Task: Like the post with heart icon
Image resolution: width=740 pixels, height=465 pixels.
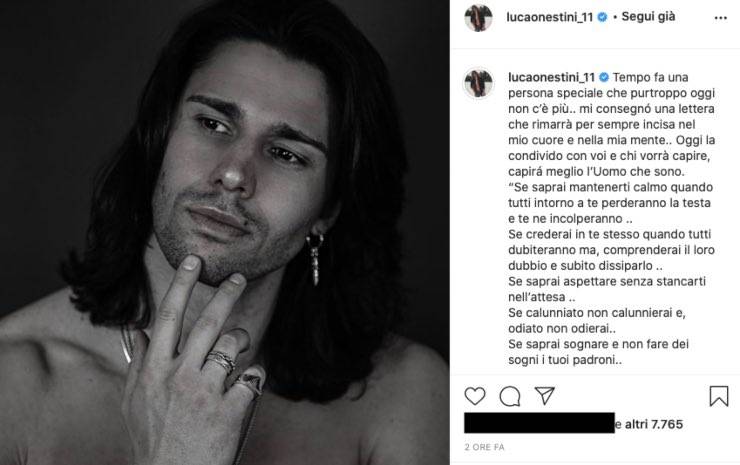Action: 475,396
